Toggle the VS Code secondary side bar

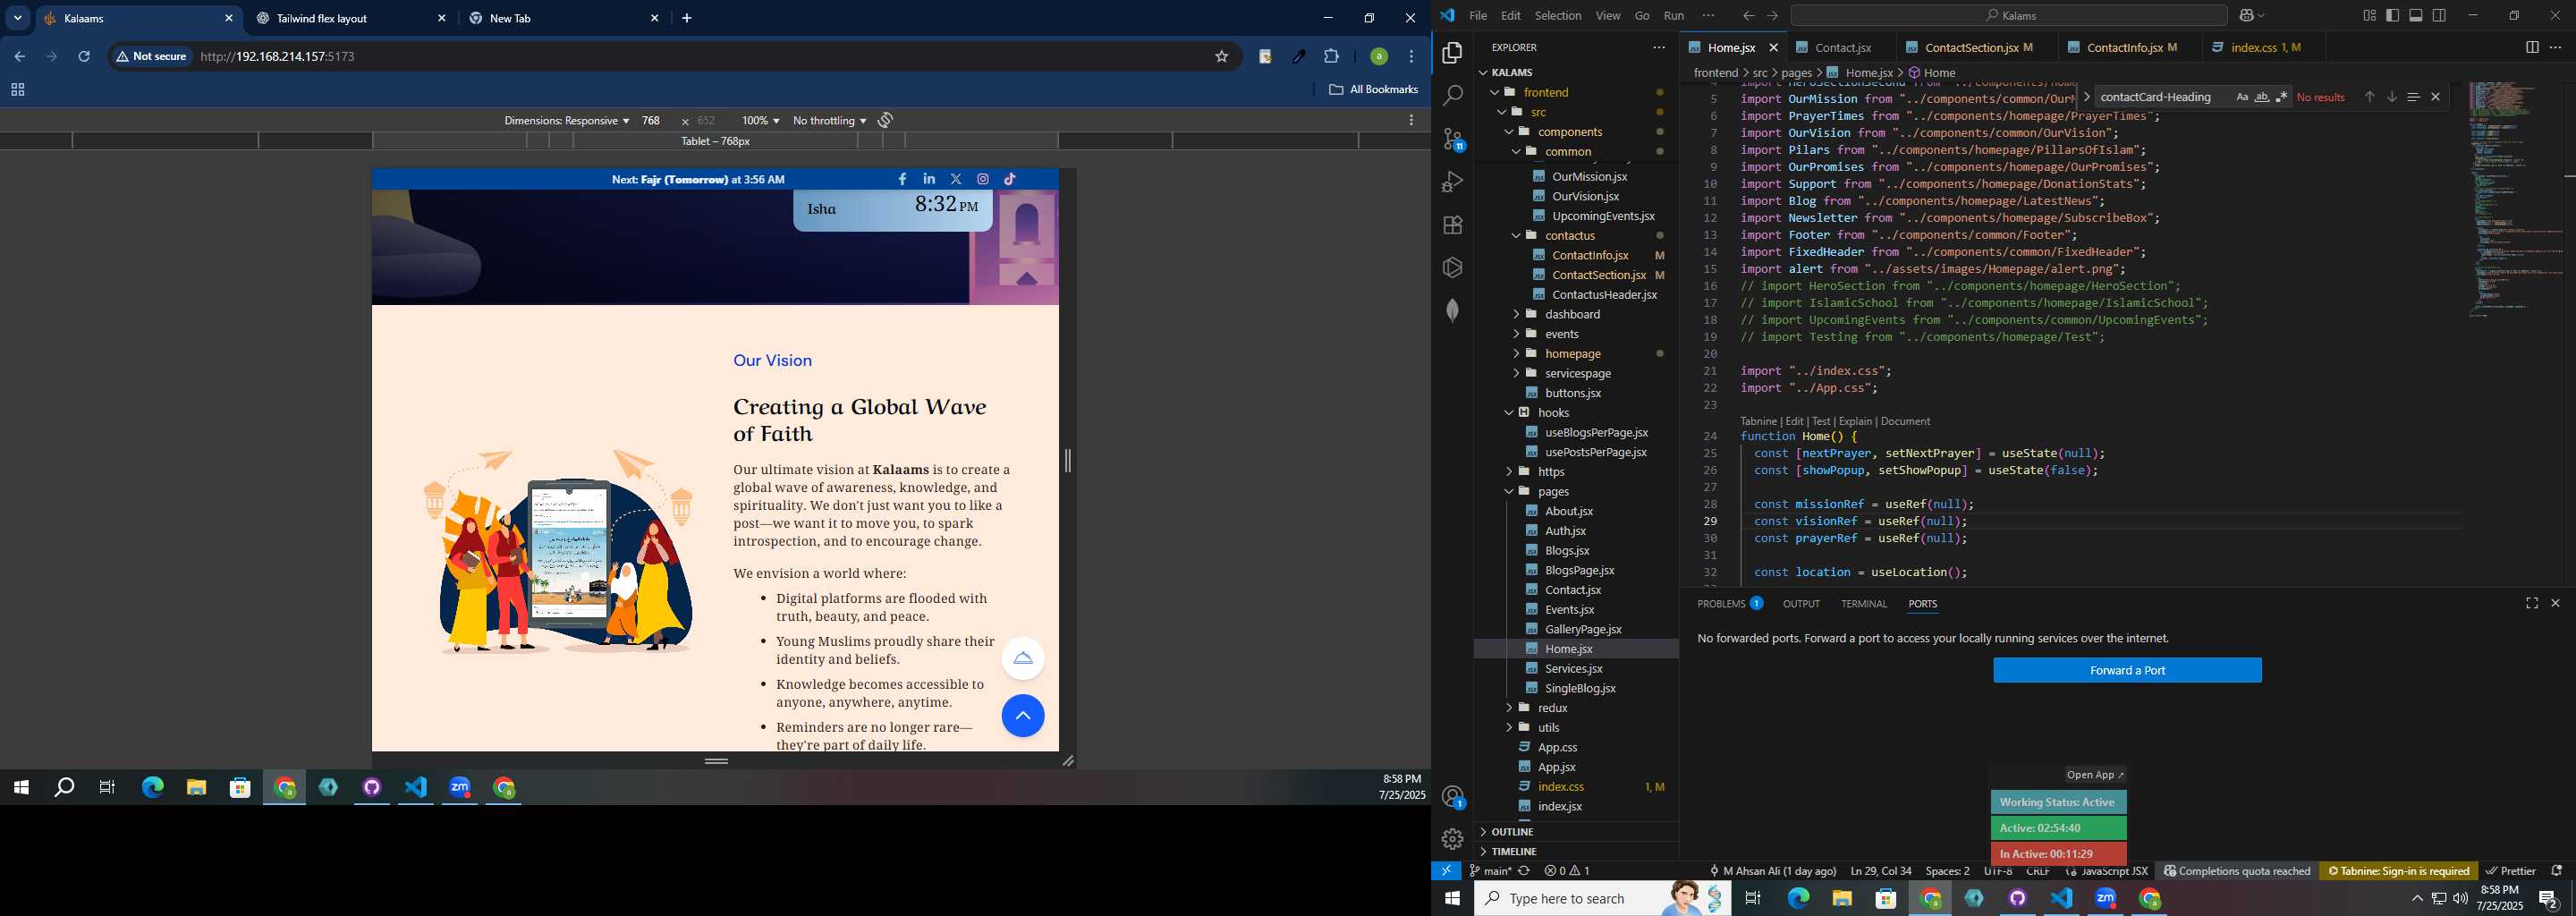click(x=2439, y=15)
